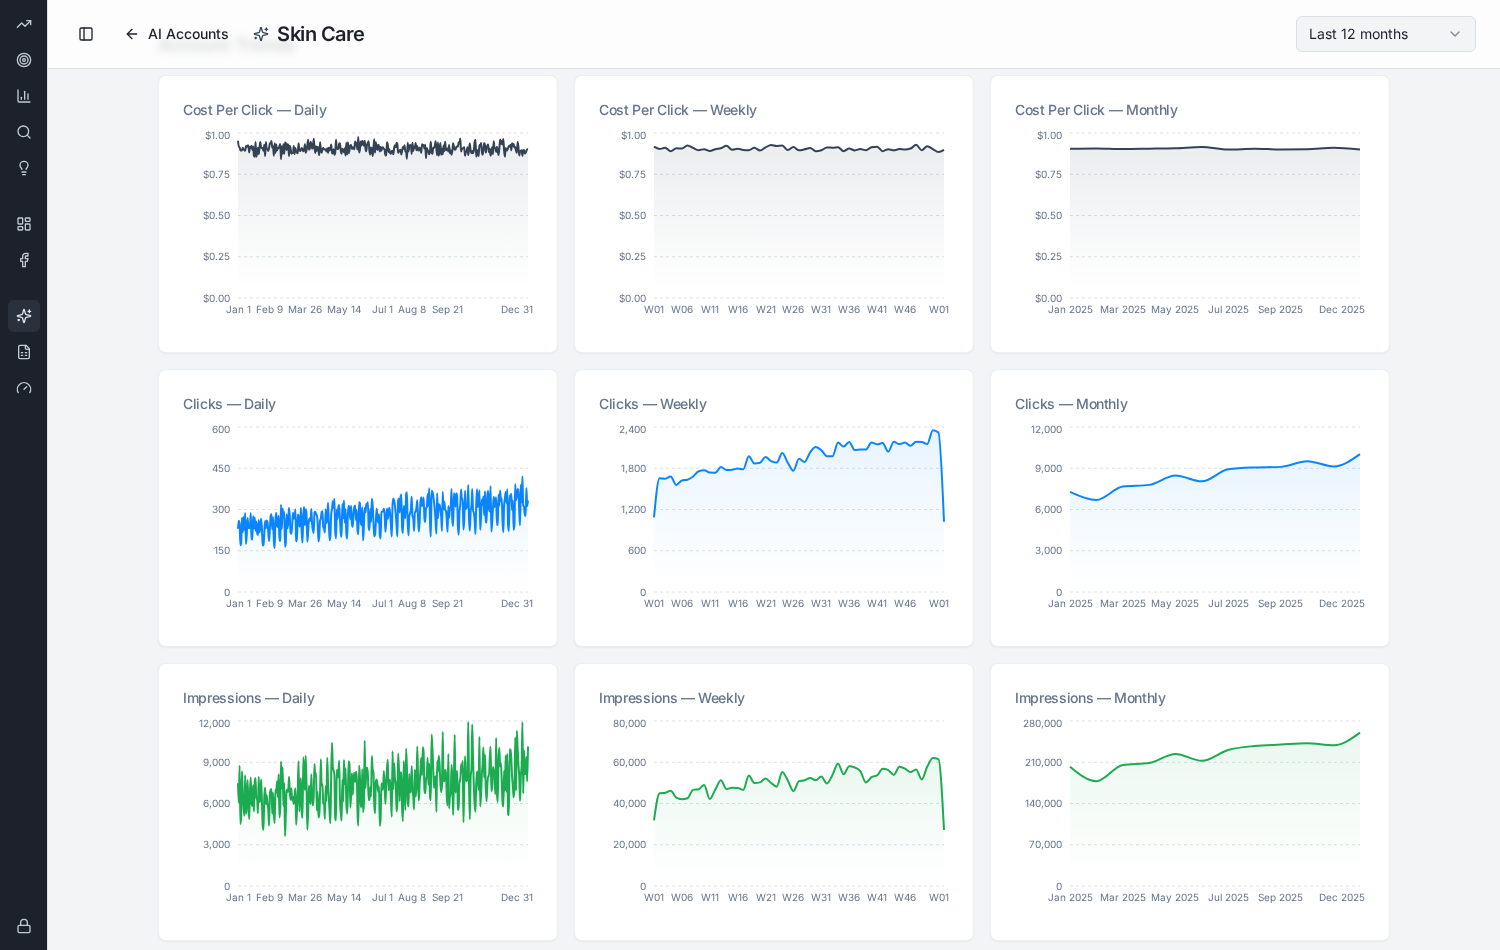Click the Clicks — Monthly chart title
This screenshot has height=950, width=1500.
coord(1071,404)
